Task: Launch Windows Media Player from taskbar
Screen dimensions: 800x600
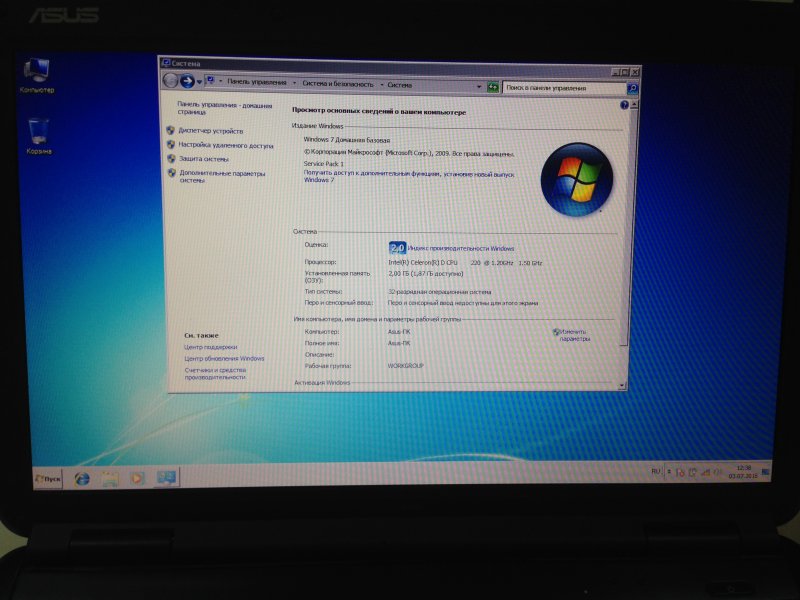Action: pyautogui.click(x=138, y=478)
